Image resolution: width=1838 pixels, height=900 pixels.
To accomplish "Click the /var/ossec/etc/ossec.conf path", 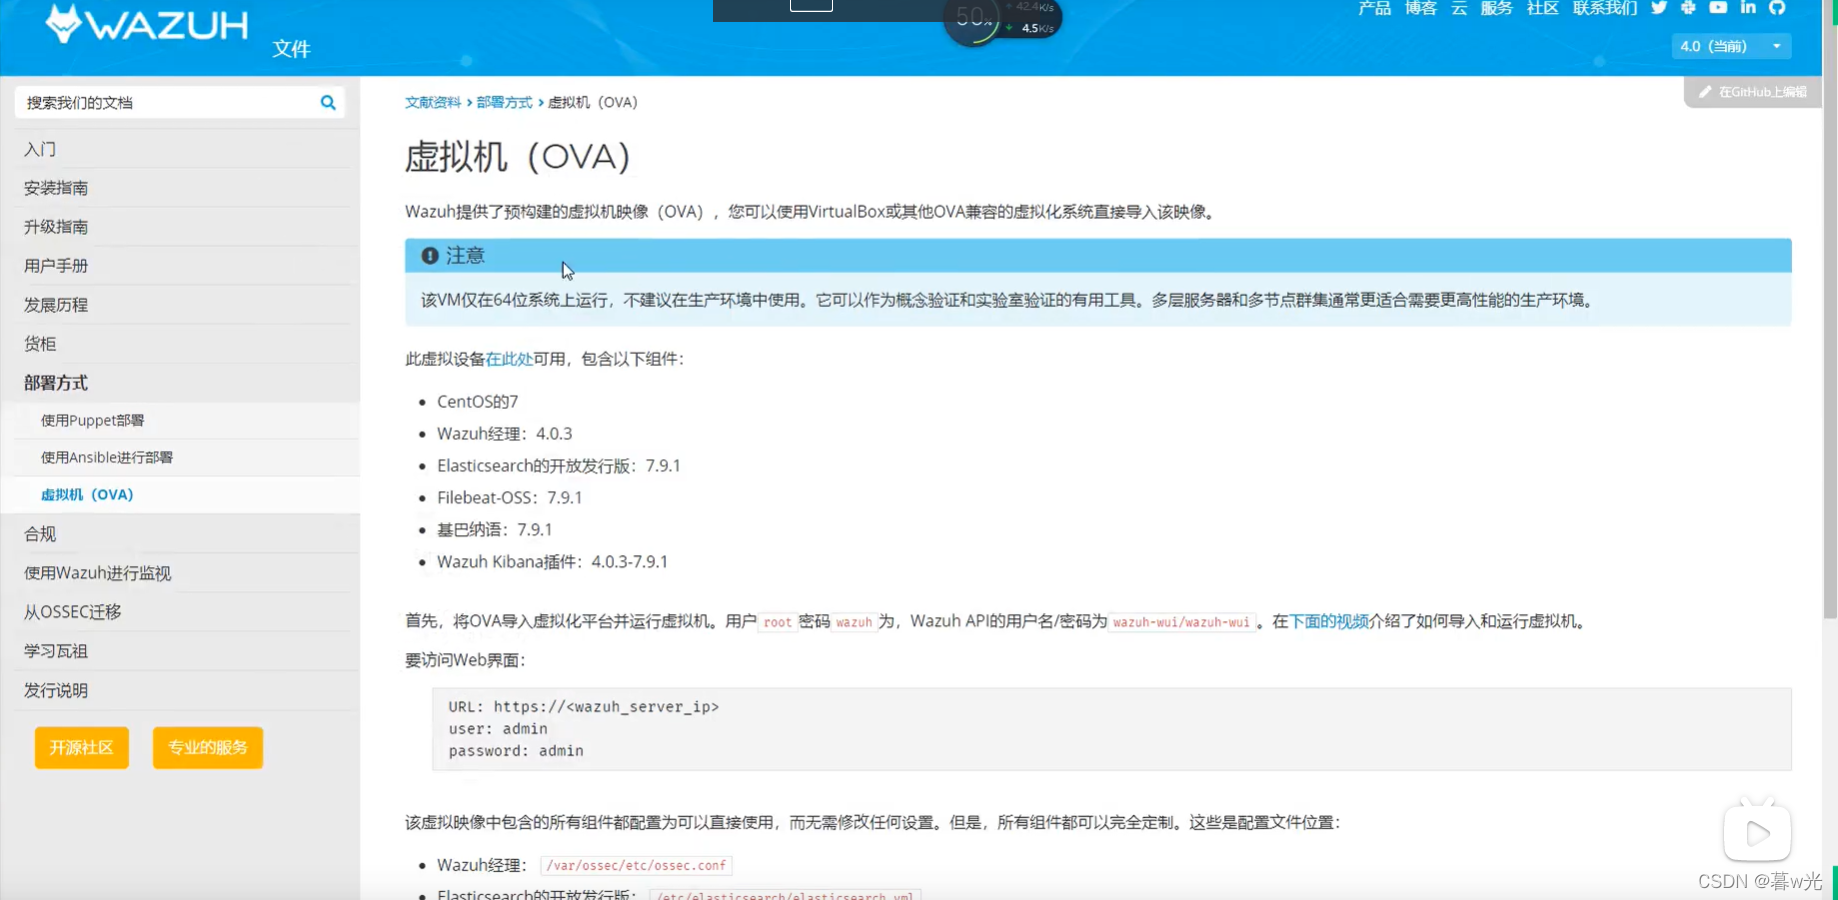I will (636, 865).
